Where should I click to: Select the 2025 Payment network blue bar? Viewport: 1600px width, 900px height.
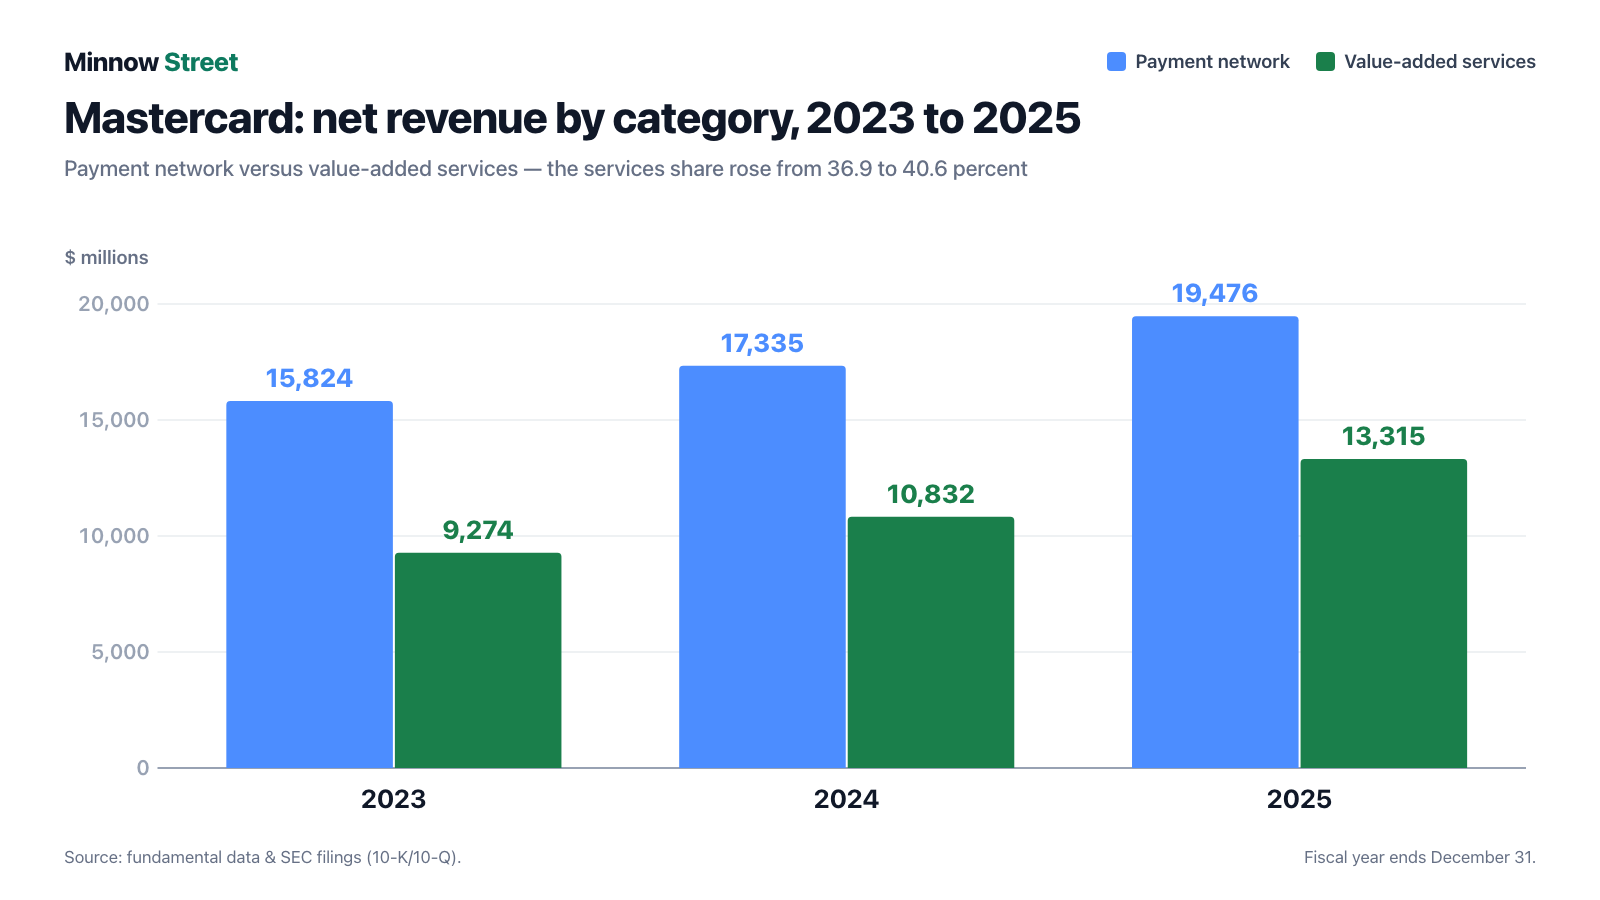(x=1215, y=542)
